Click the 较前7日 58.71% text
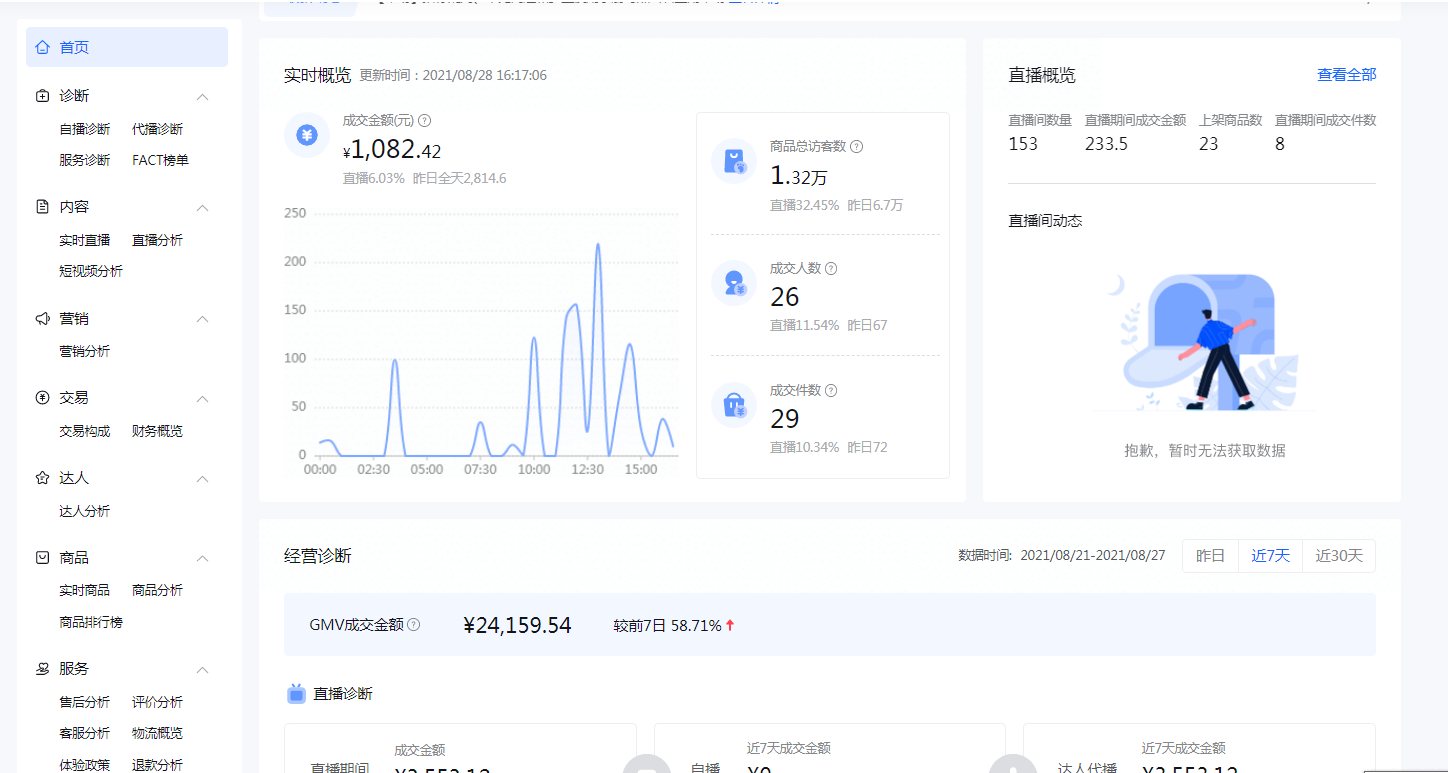This screenshot has width=1448, height=773. click(667, 625)
